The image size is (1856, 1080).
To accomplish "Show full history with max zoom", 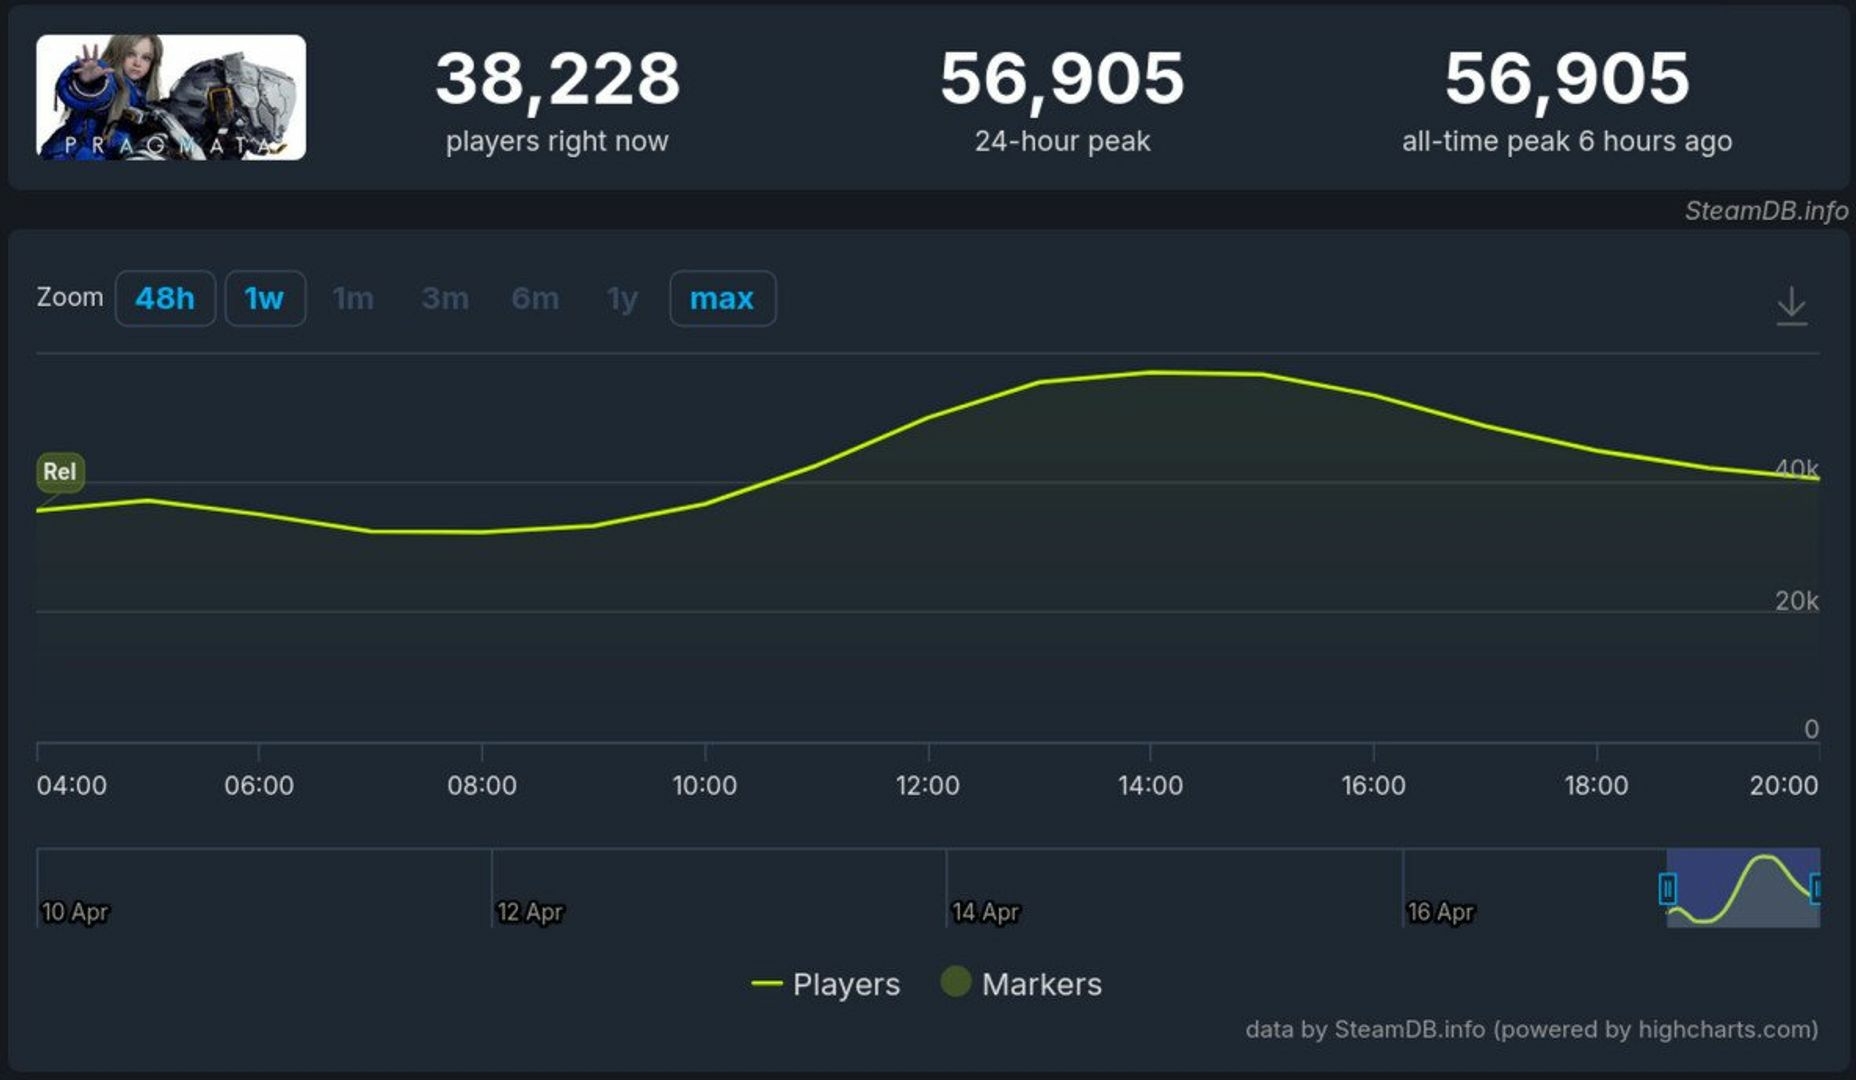I will point(722,298).
